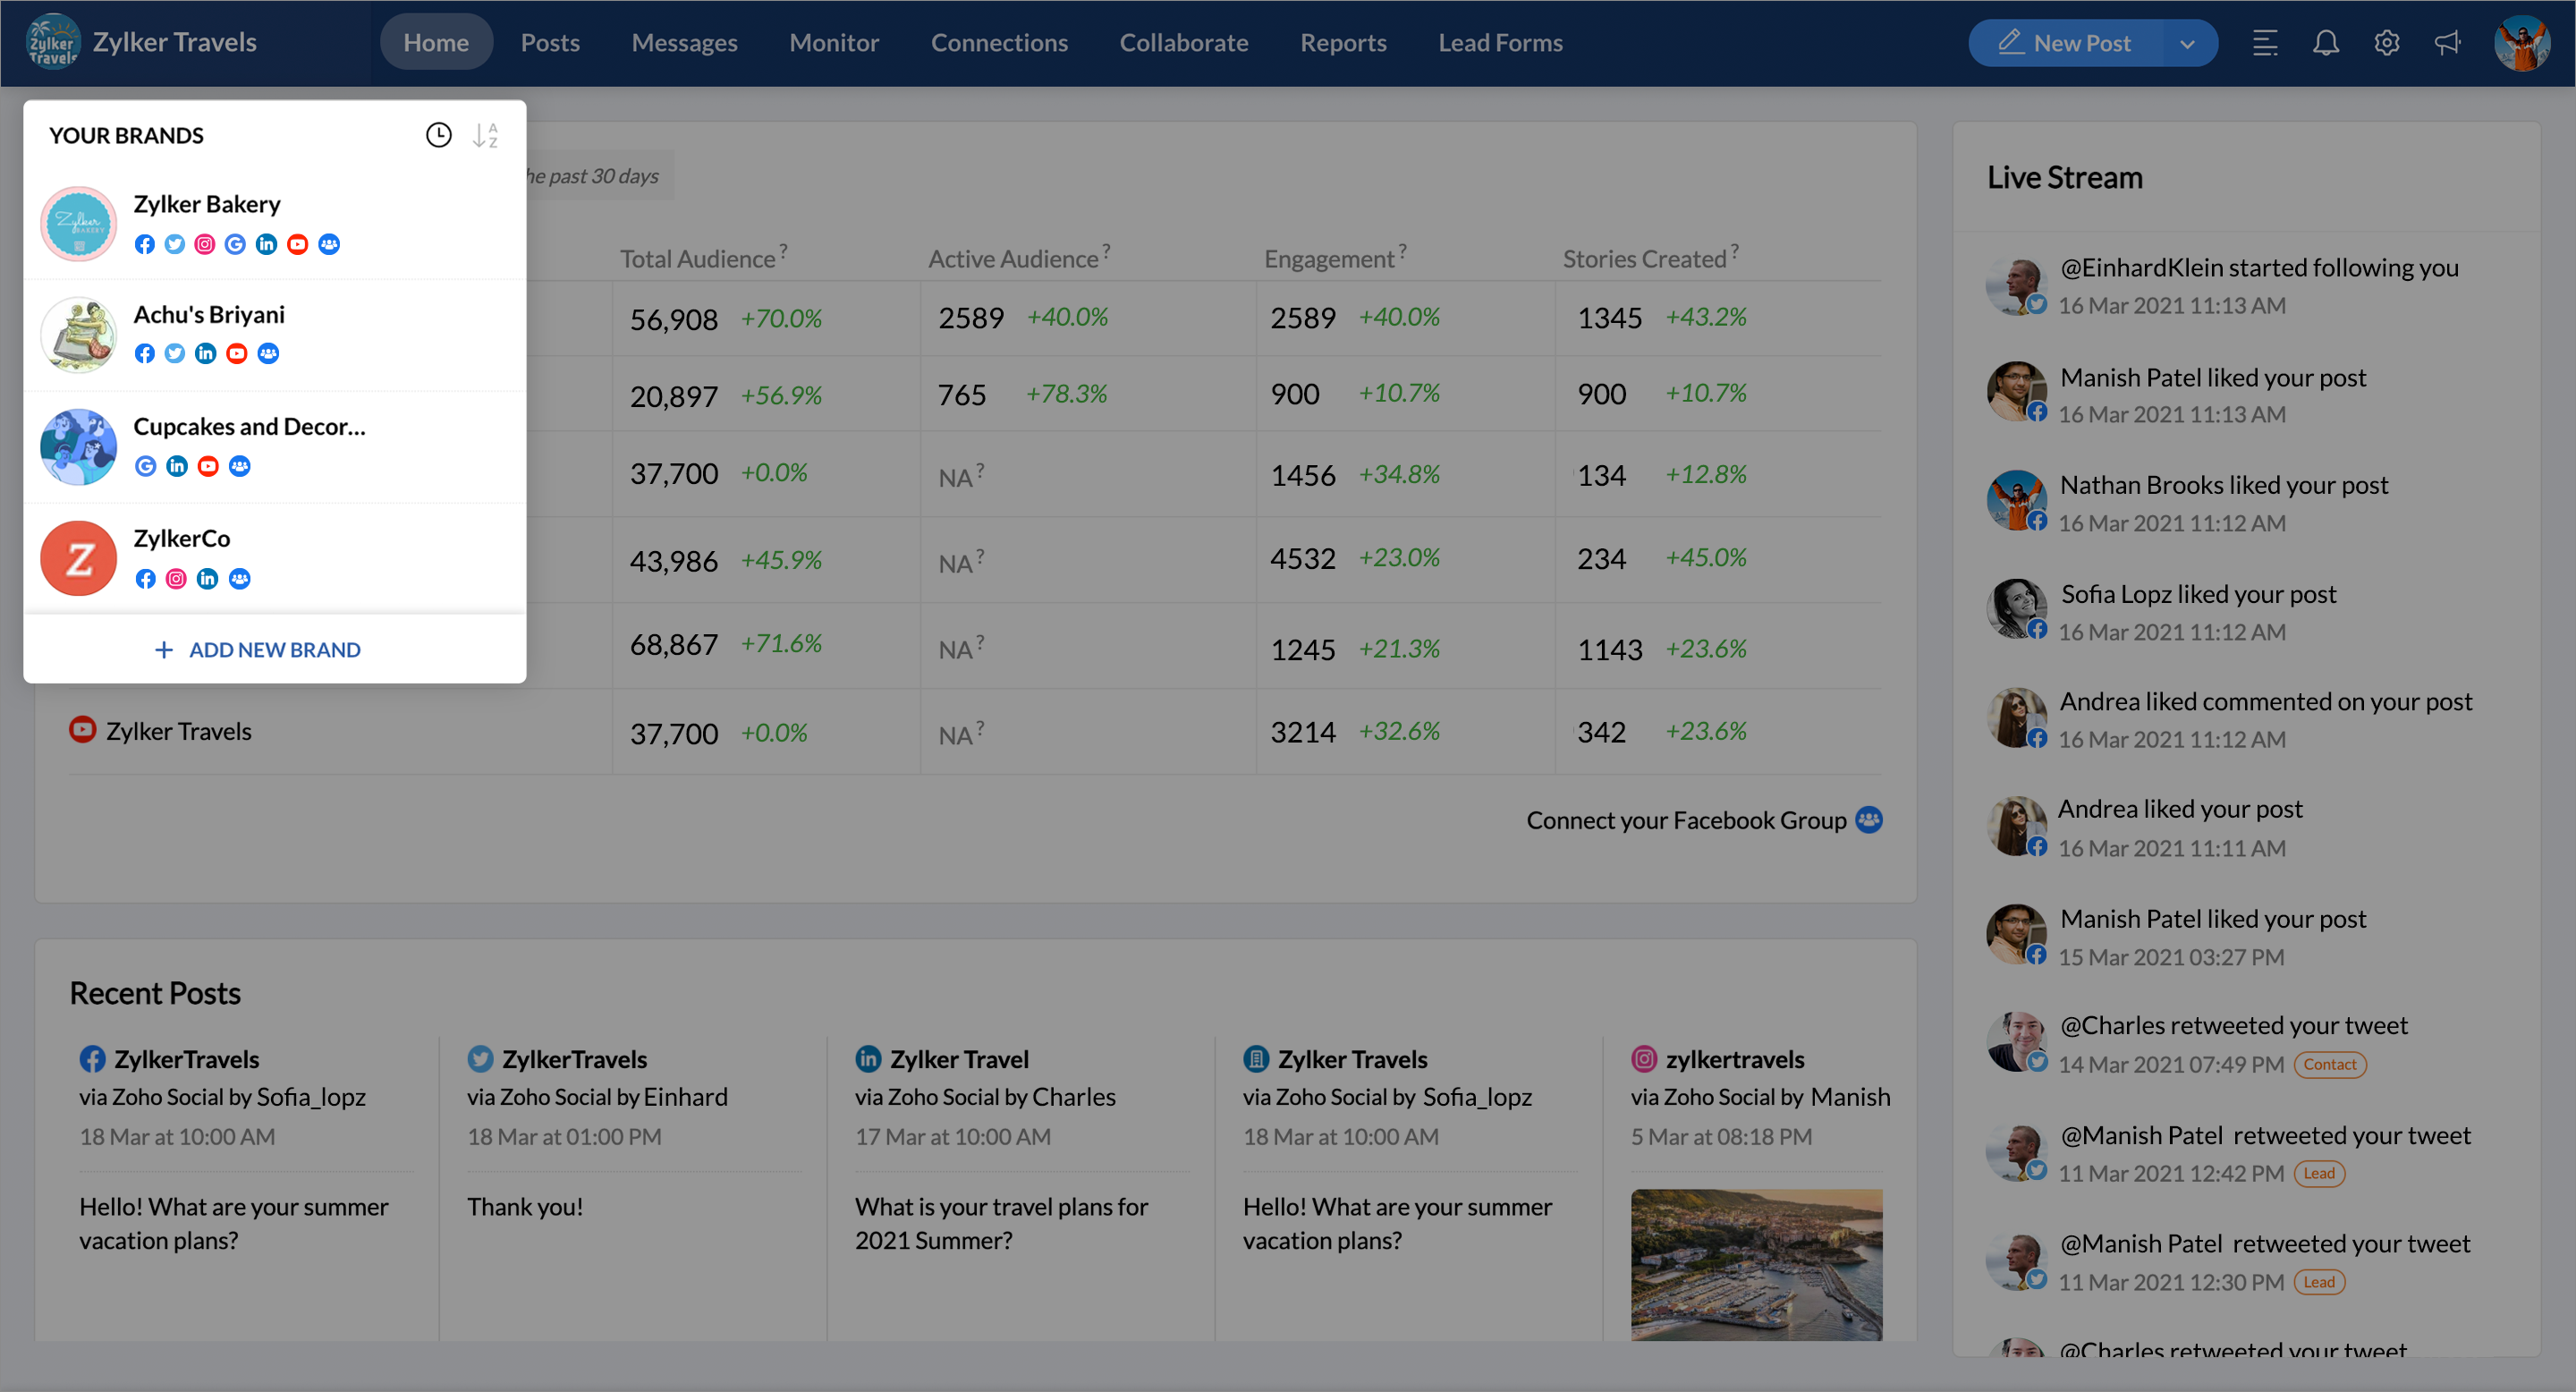
Task: Open the zylkertravels Instagram post thumbnail
Action: [1755, 1264]
